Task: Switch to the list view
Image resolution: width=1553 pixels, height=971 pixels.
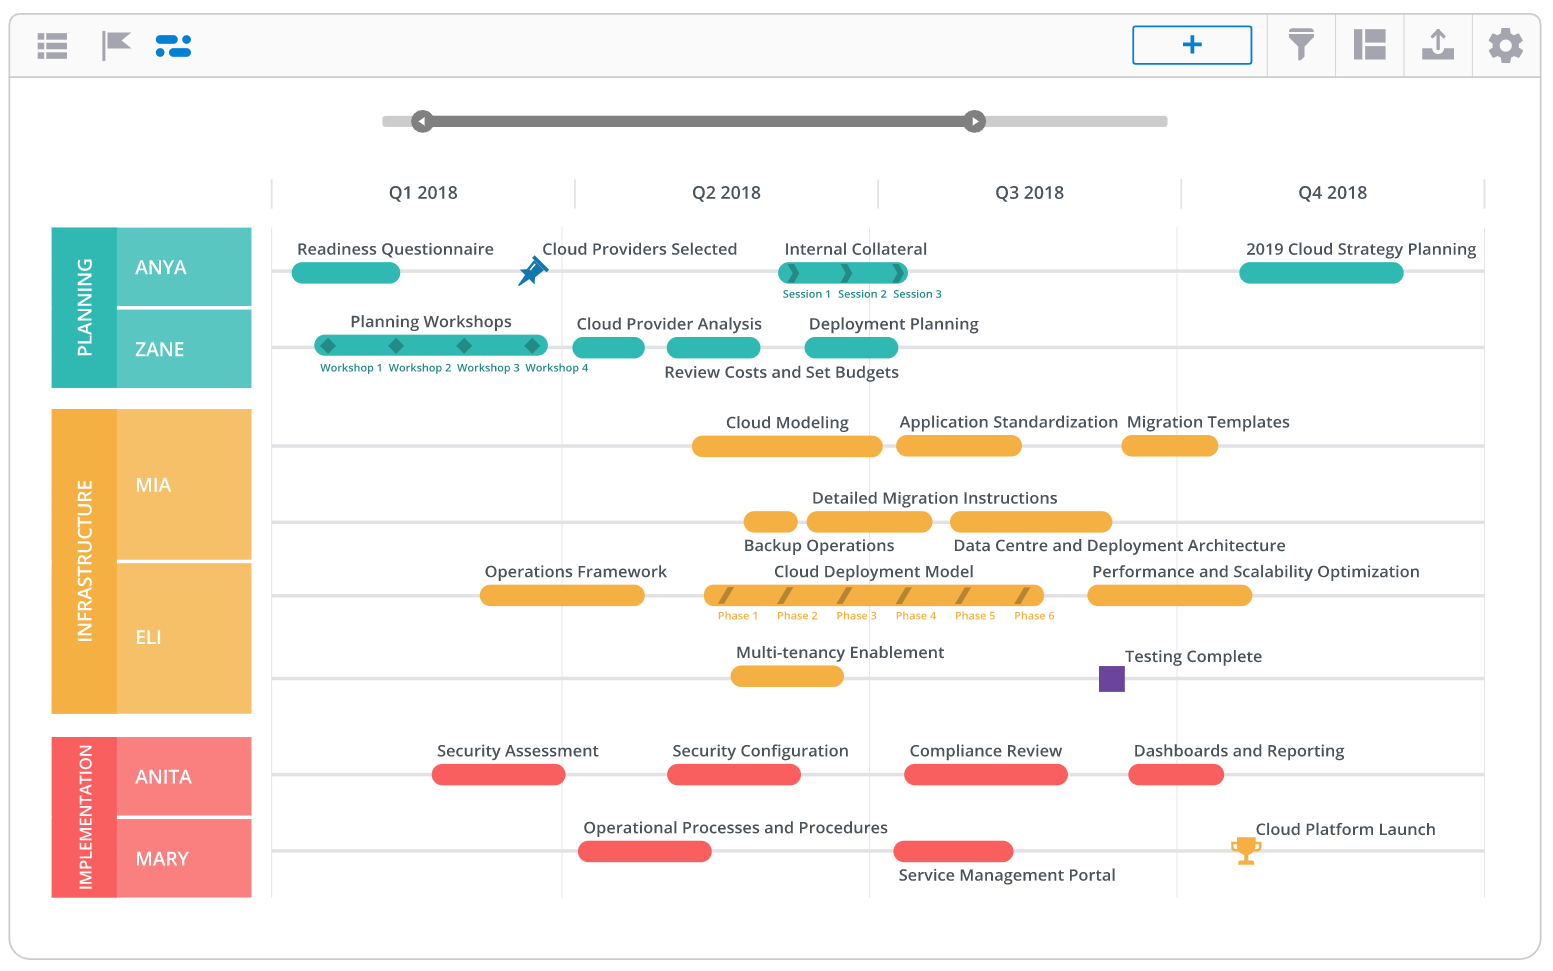Action: coord(52,45)
